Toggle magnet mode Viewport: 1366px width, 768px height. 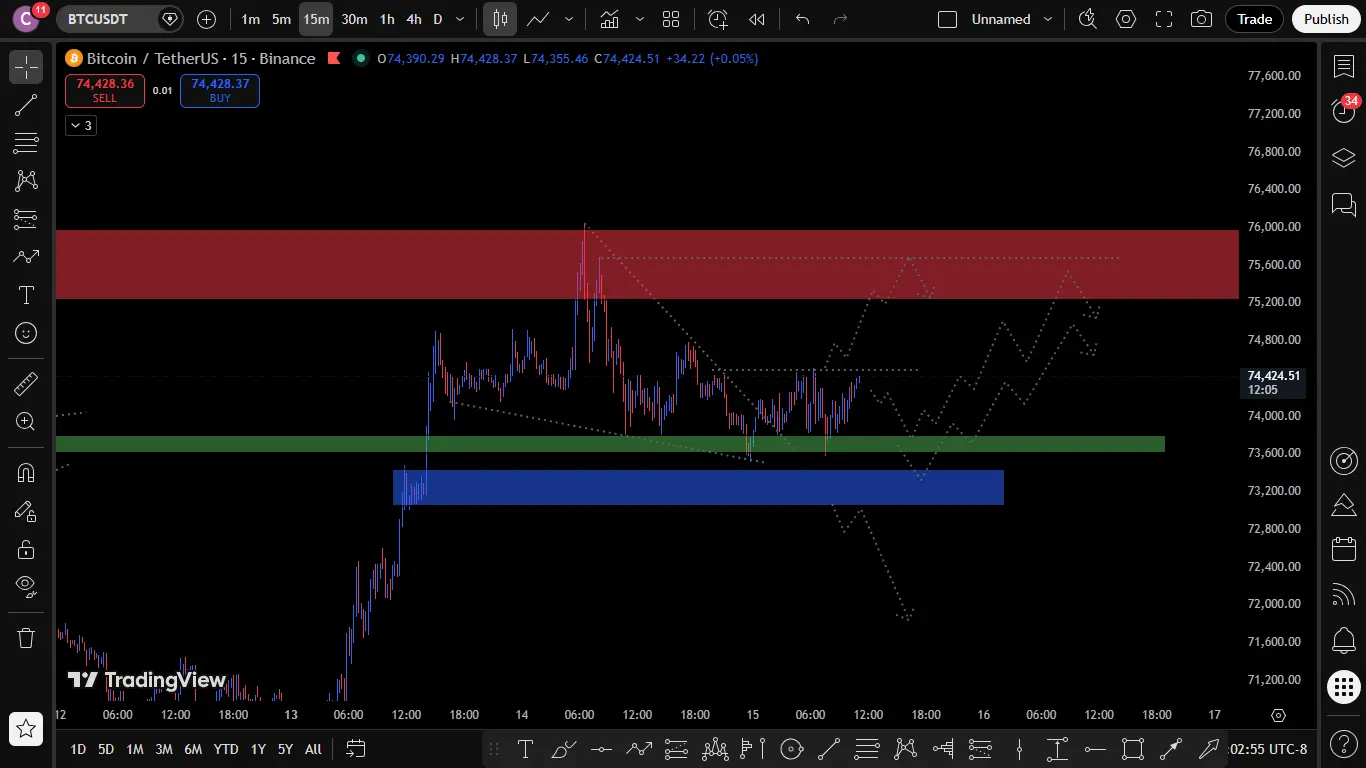[x=26, y=472]
